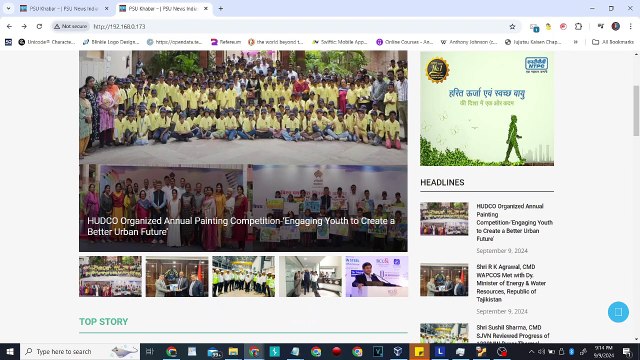Open the Sticky Notes taskbar icon

tap(419, 351)
